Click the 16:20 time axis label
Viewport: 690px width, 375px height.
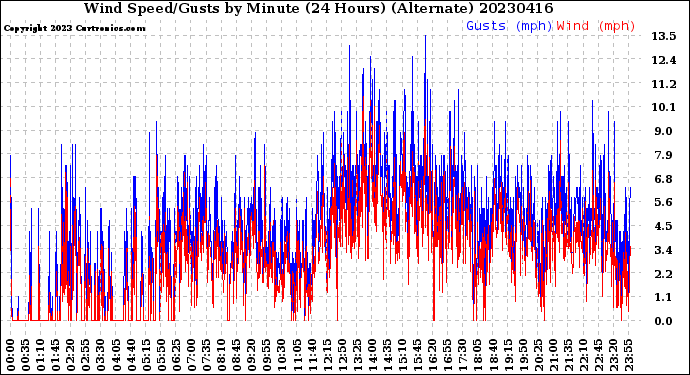(432, 355)
